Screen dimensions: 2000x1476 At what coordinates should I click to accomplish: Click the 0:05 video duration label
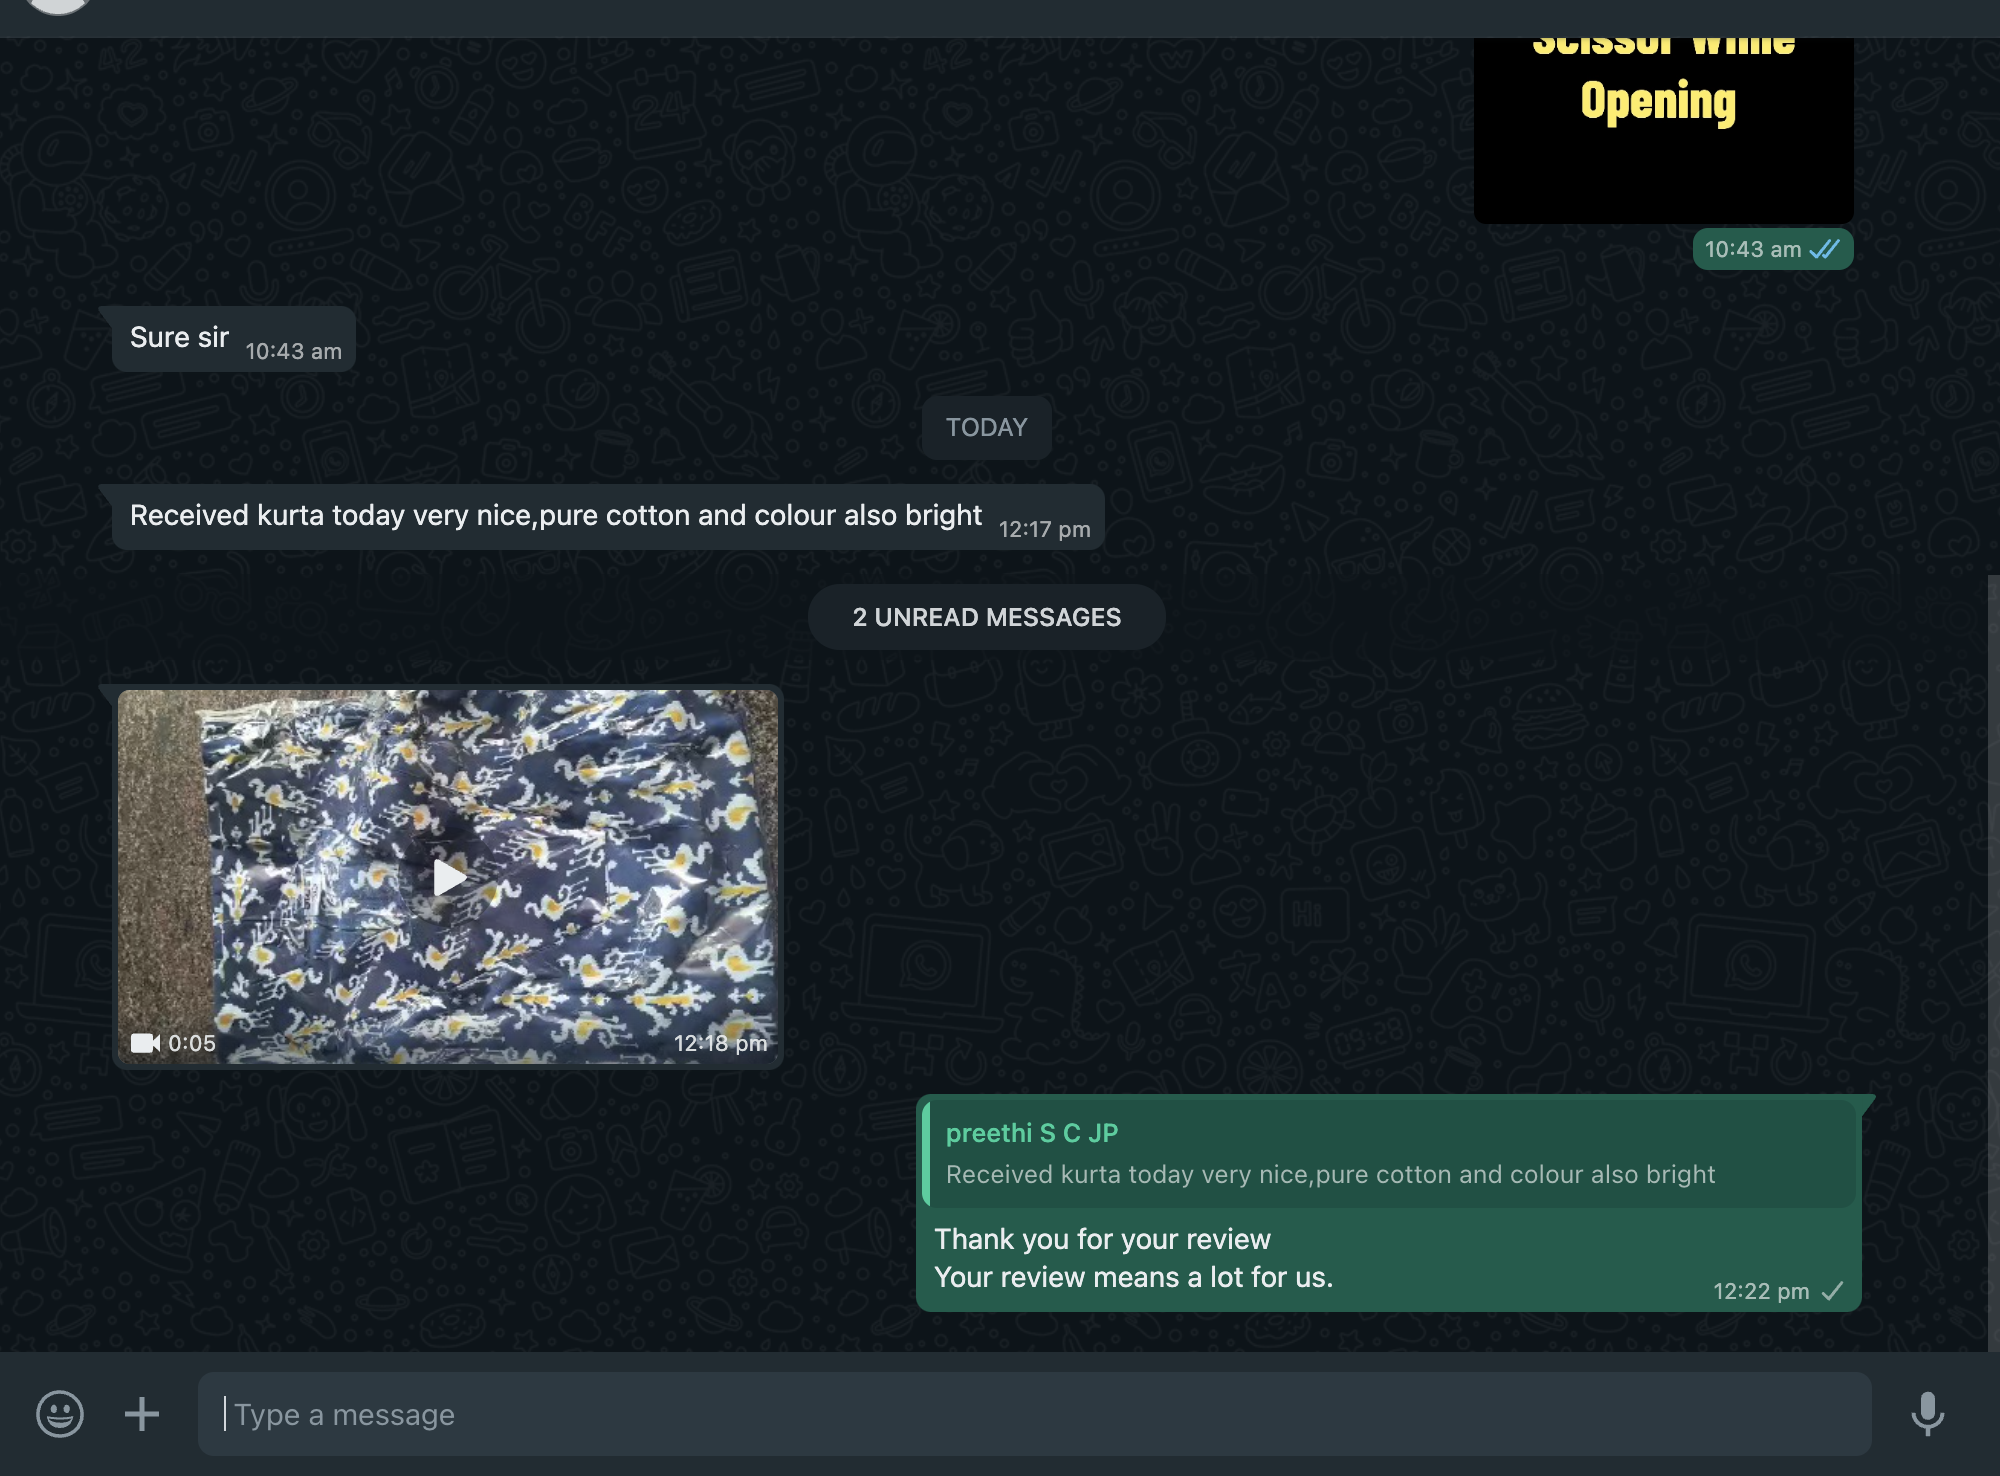pyautogui.click(x=192, y=1043)
